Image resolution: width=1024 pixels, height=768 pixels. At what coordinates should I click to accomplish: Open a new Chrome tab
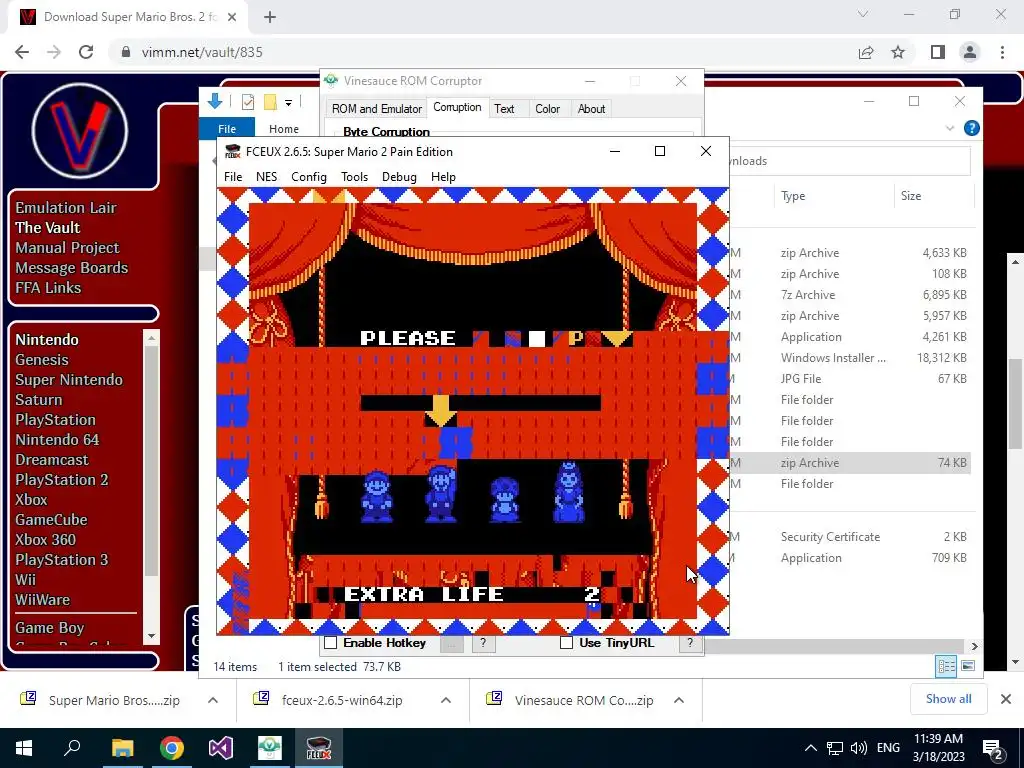[270, 18]
